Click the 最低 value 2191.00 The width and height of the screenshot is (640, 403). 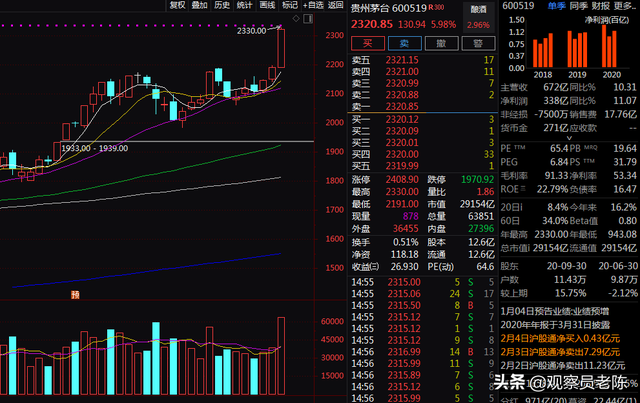402,204
